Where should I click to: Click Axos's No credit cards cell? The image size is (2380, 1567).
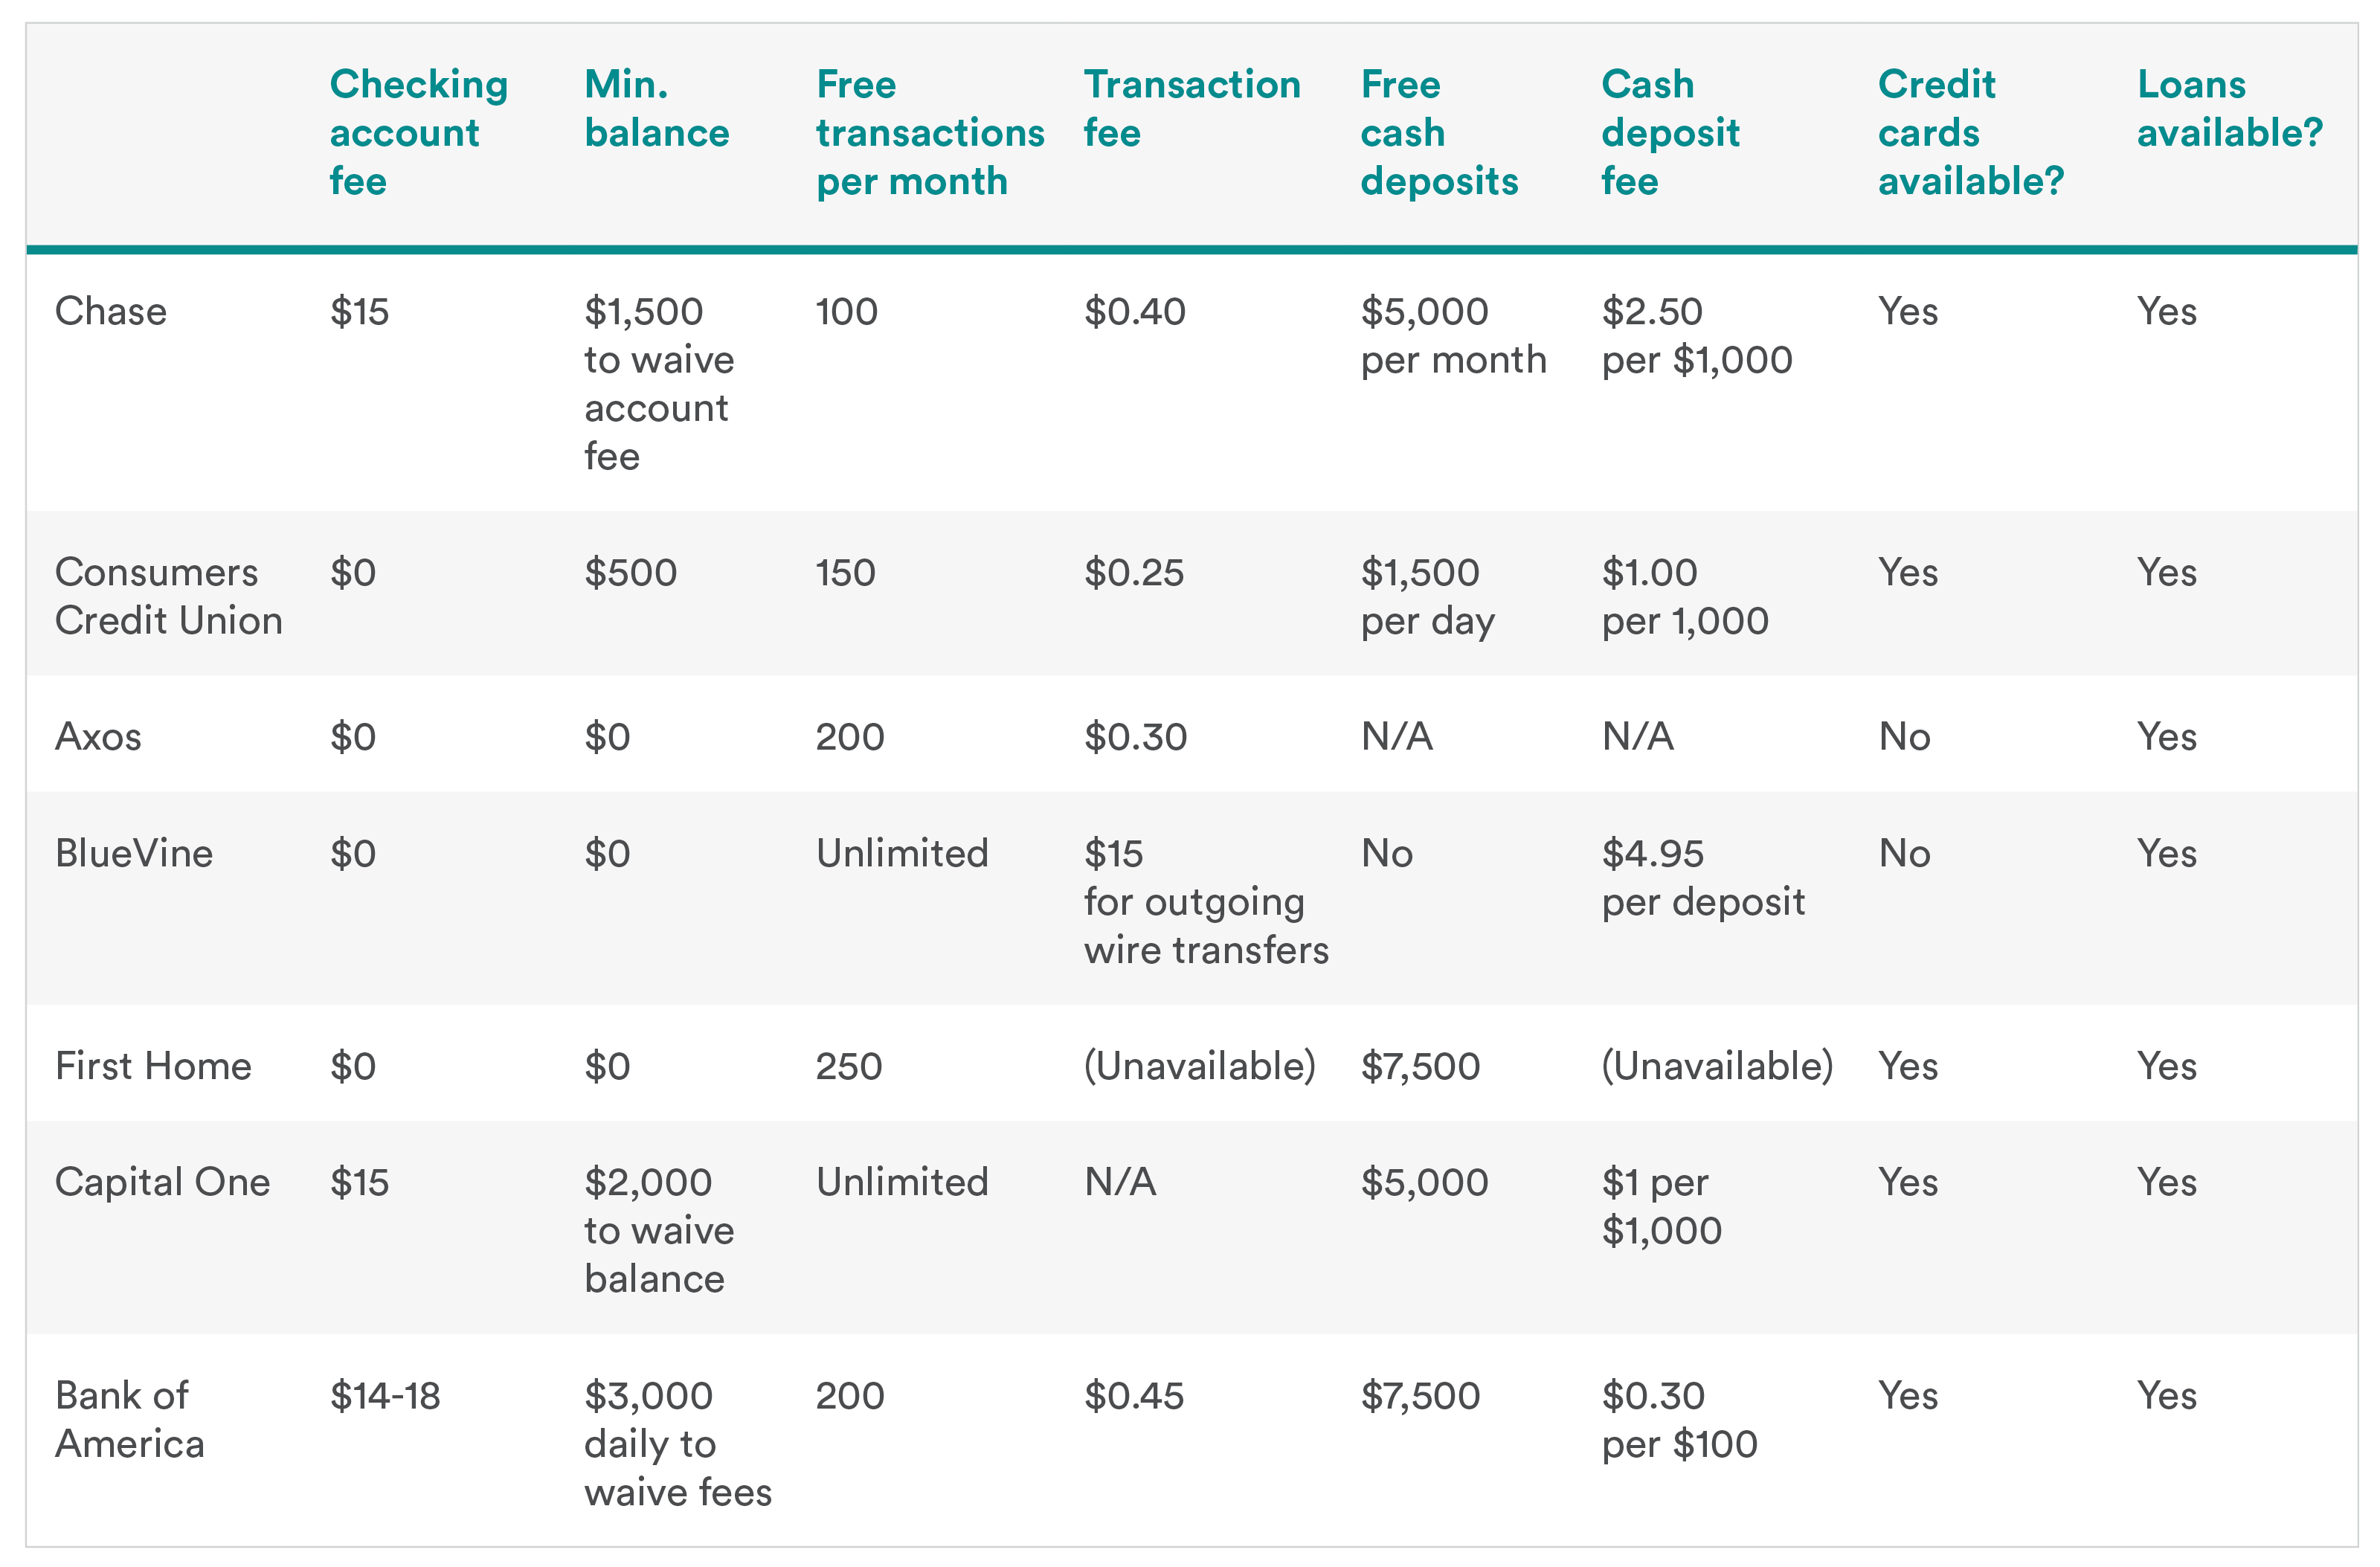coord(1903,737)
